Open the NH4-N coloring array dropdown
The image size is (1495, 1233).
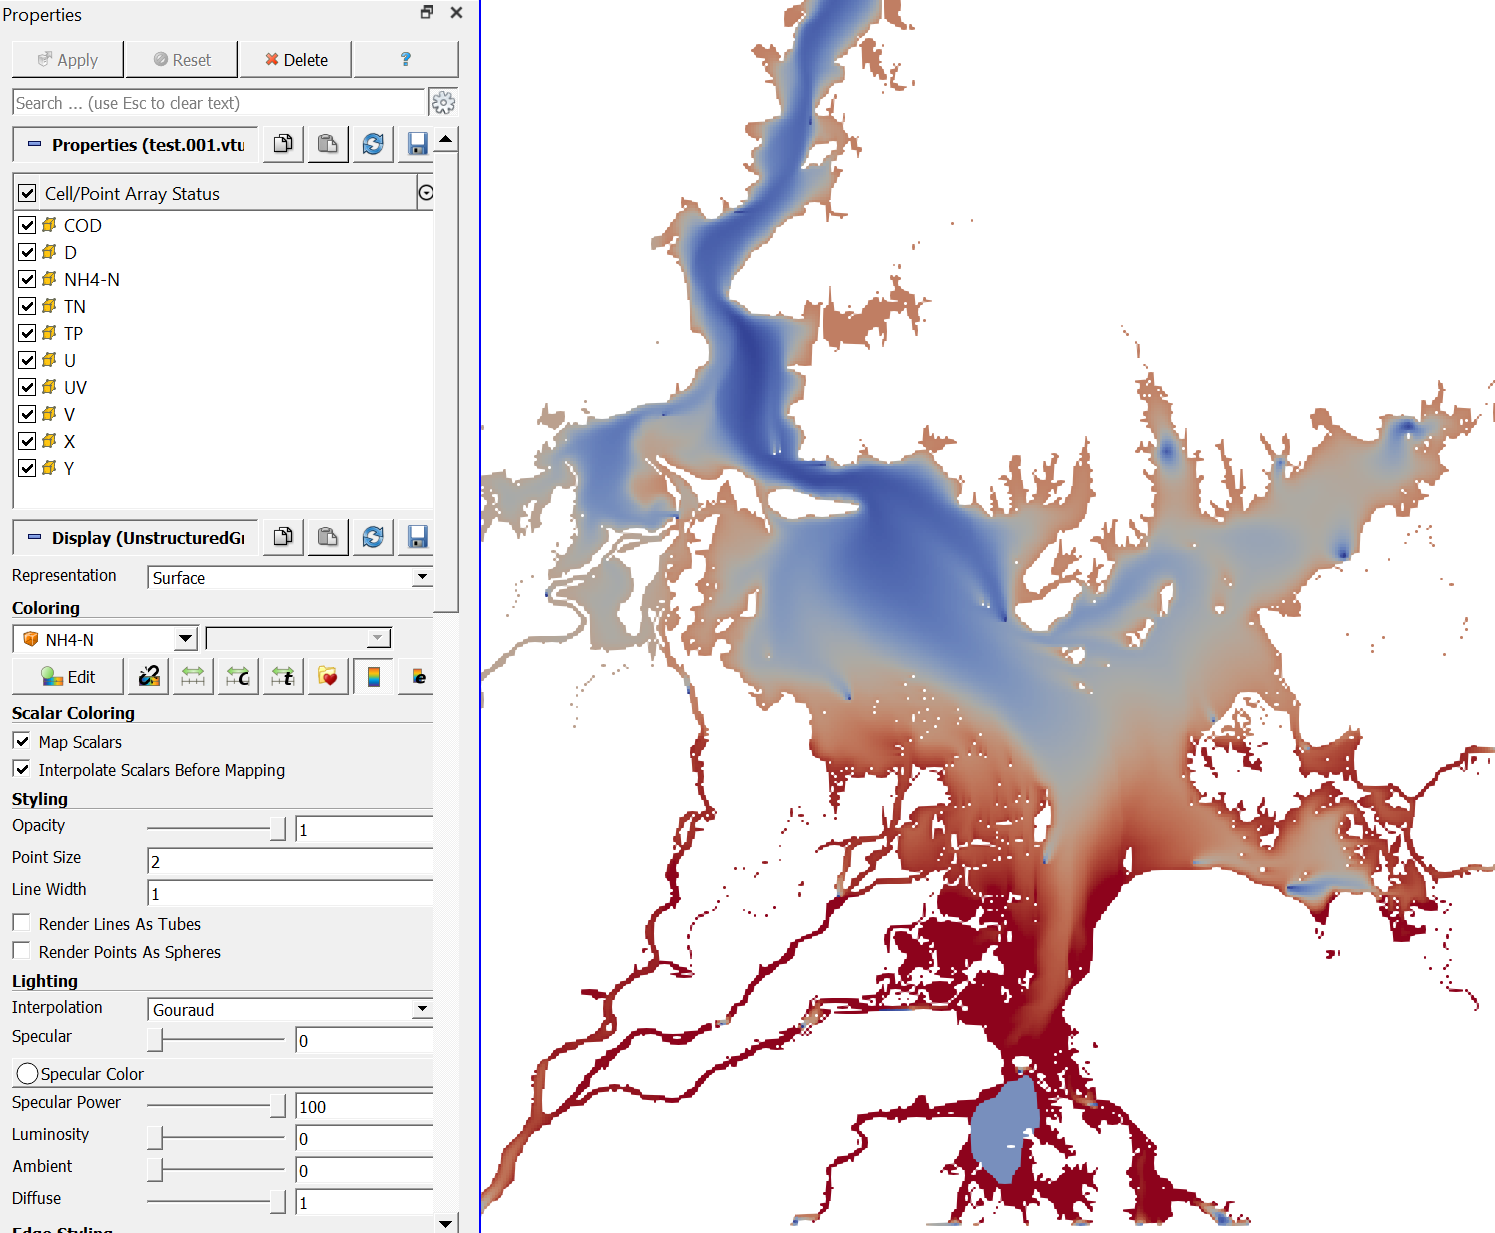[x=105, y=639]
